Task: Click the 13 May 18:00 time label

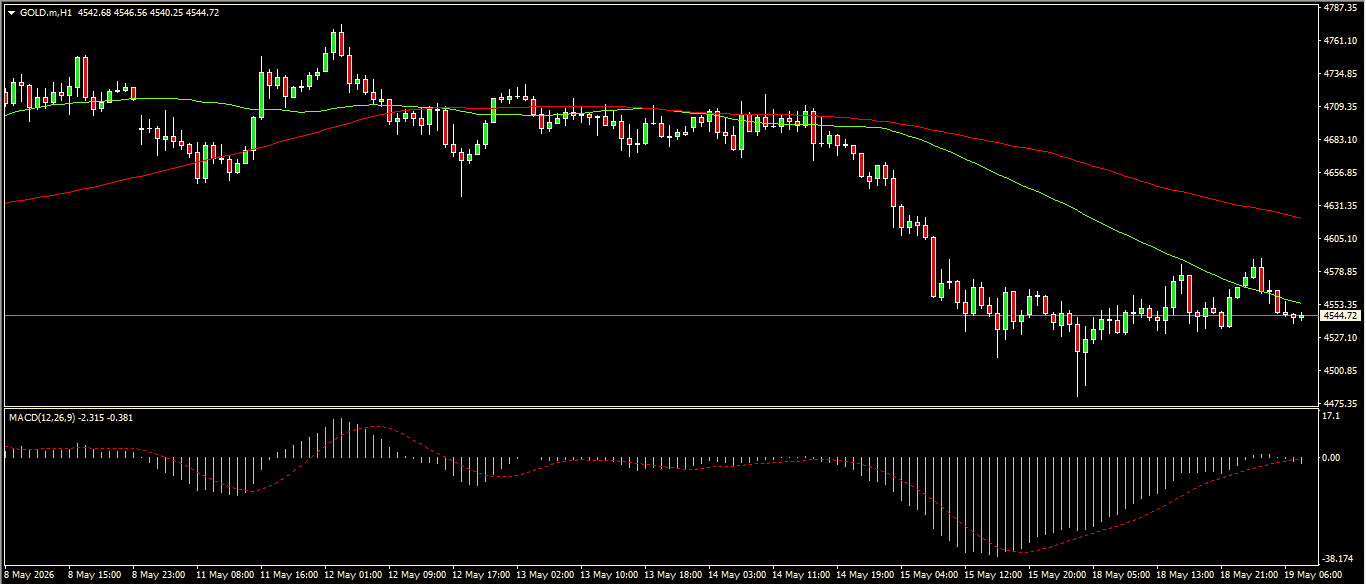Action: 673,576
